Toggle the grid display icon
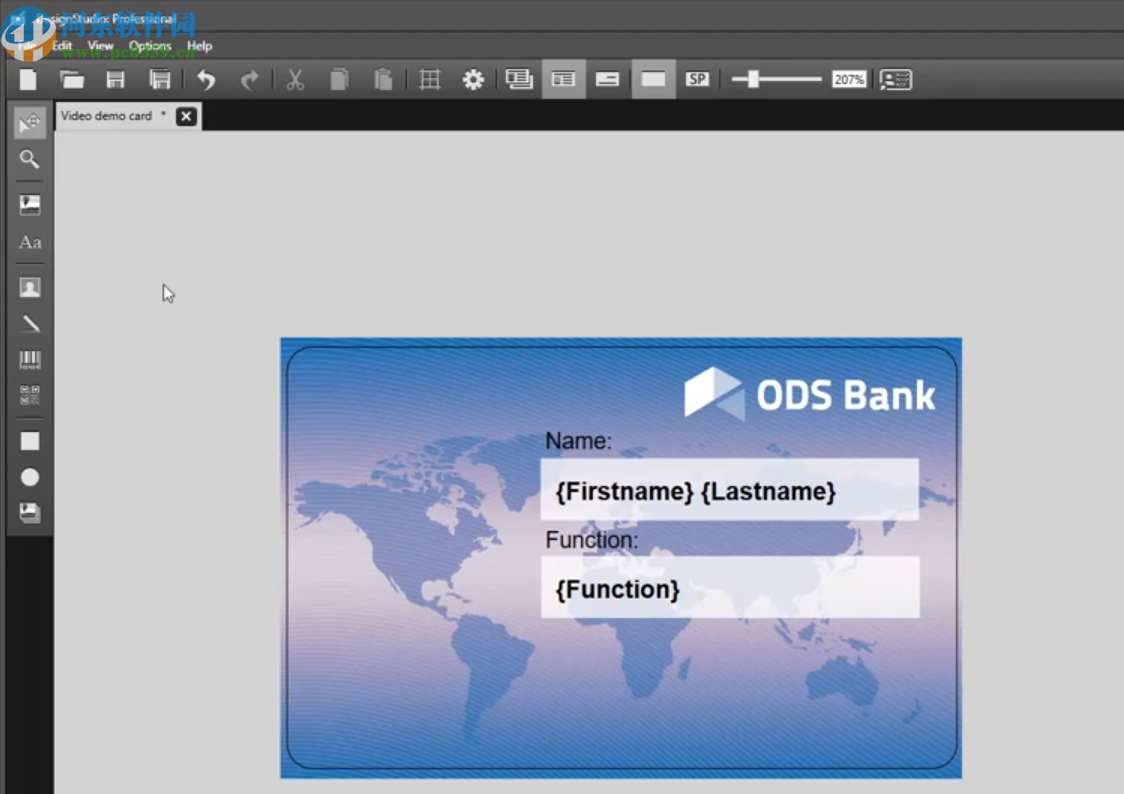Viewport: 1124px width, 794px height. click(x=429, y=80)
